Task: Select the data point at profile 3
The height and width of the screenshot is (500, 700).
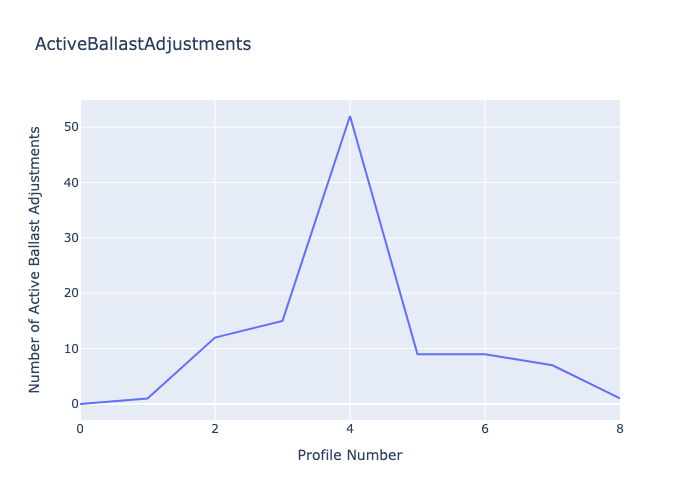Action: (283, 321)
